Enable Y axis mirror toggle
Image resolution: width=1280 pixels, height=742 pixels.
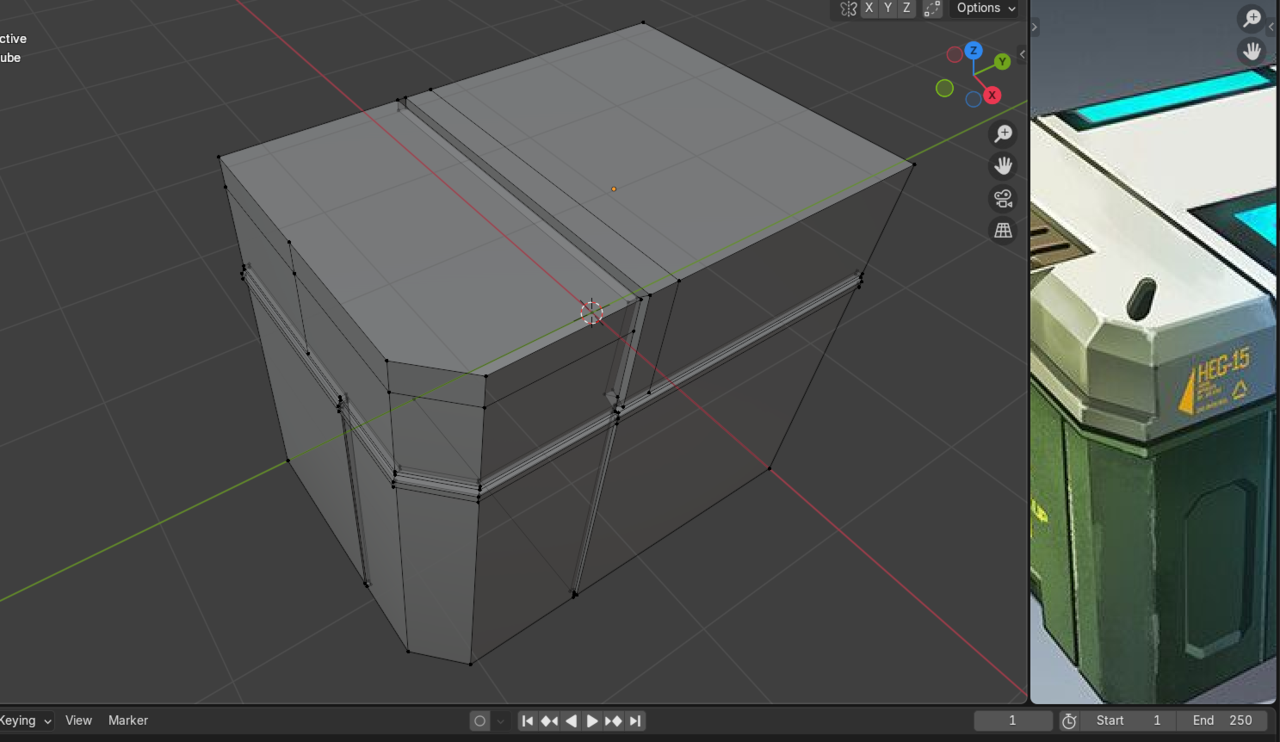point(888,9)
